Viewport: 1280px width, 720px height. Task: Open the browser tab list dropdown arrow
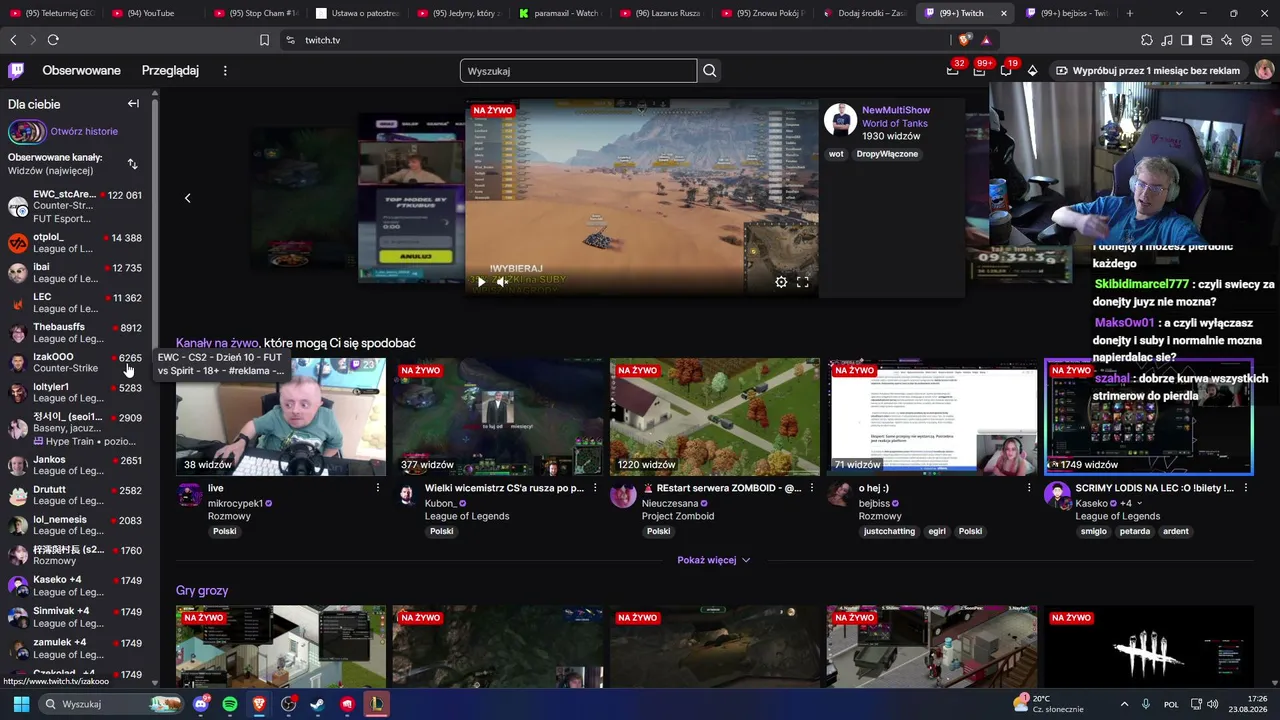[1179, 13]
